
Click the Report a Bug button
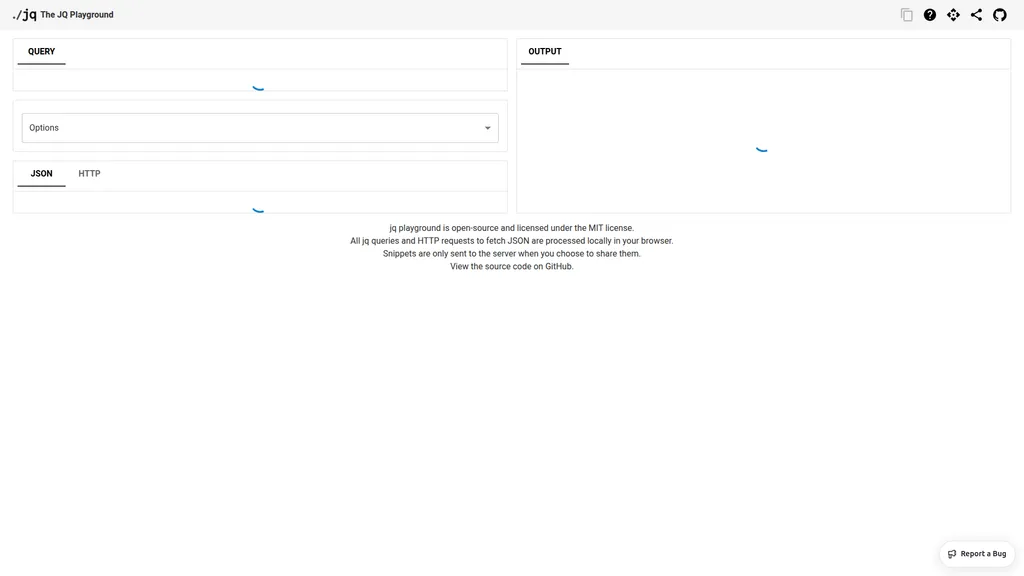point(977,554)
